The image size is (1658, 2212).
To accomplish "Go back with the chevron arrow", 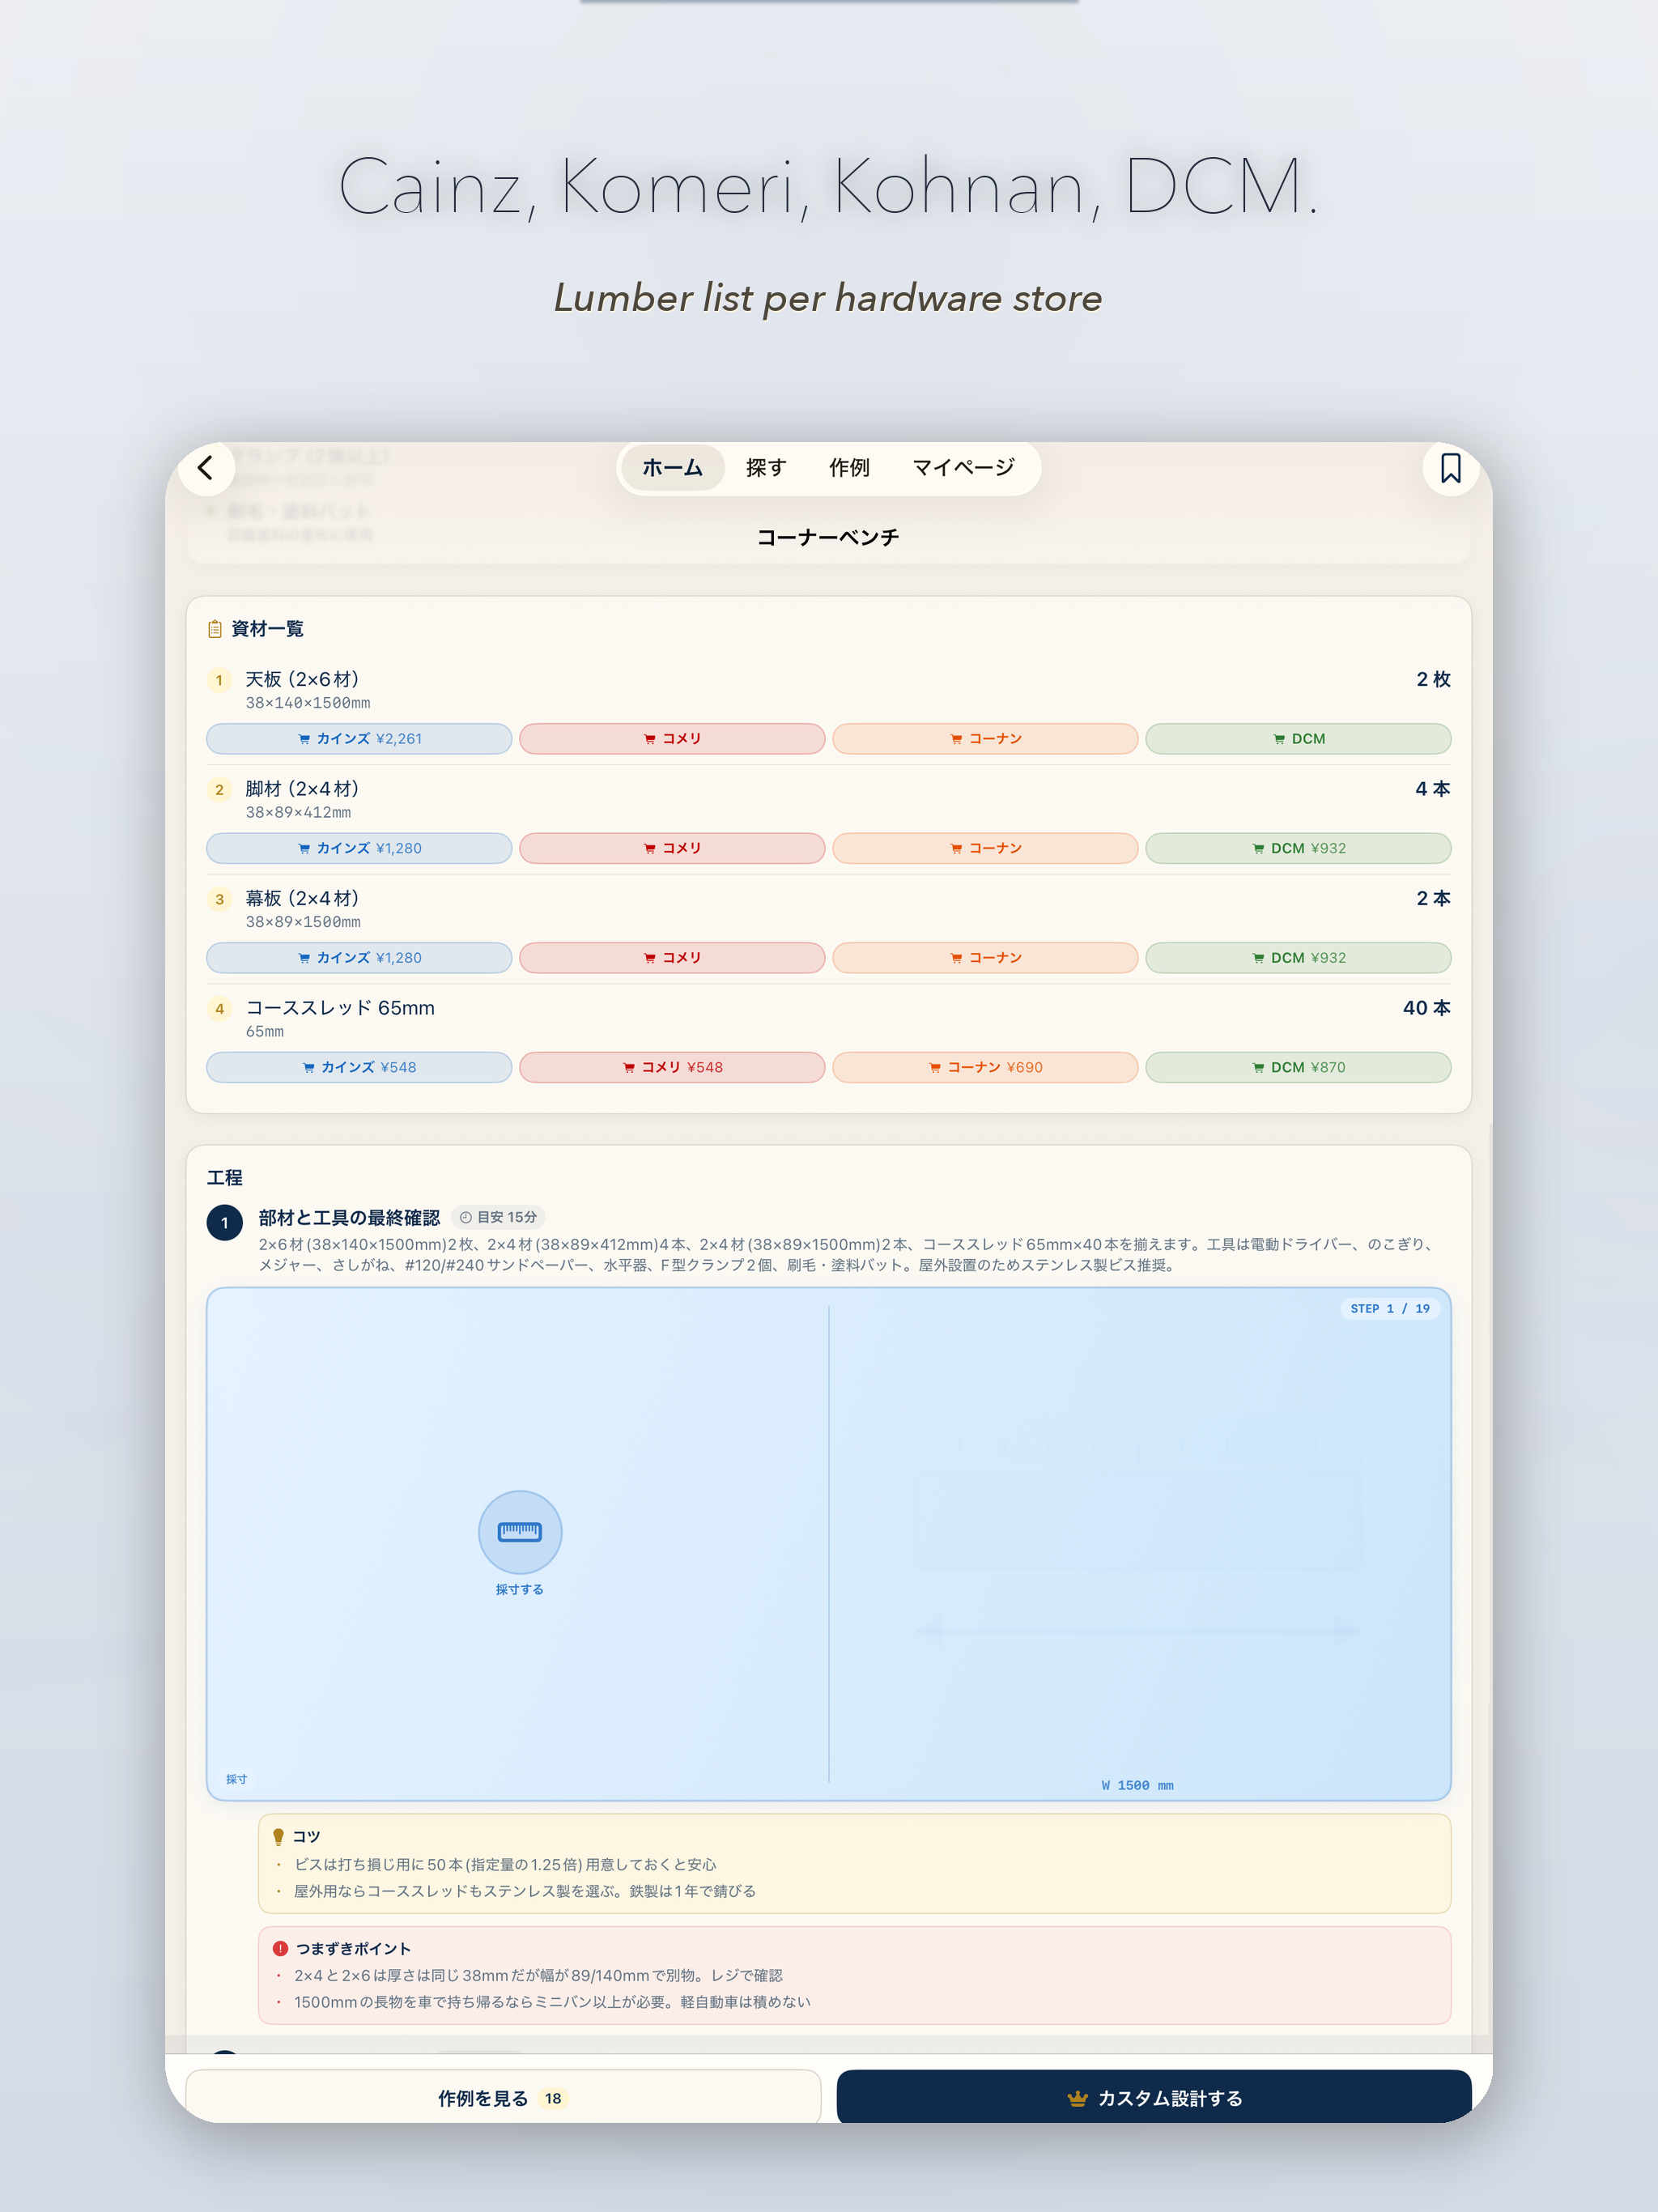I will pos(206,468).
